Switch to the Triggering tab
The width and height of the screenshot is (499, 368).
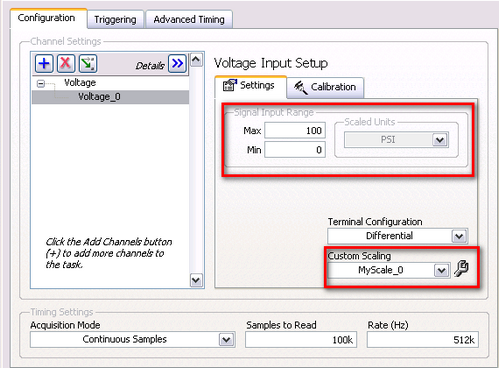(115, 20)
